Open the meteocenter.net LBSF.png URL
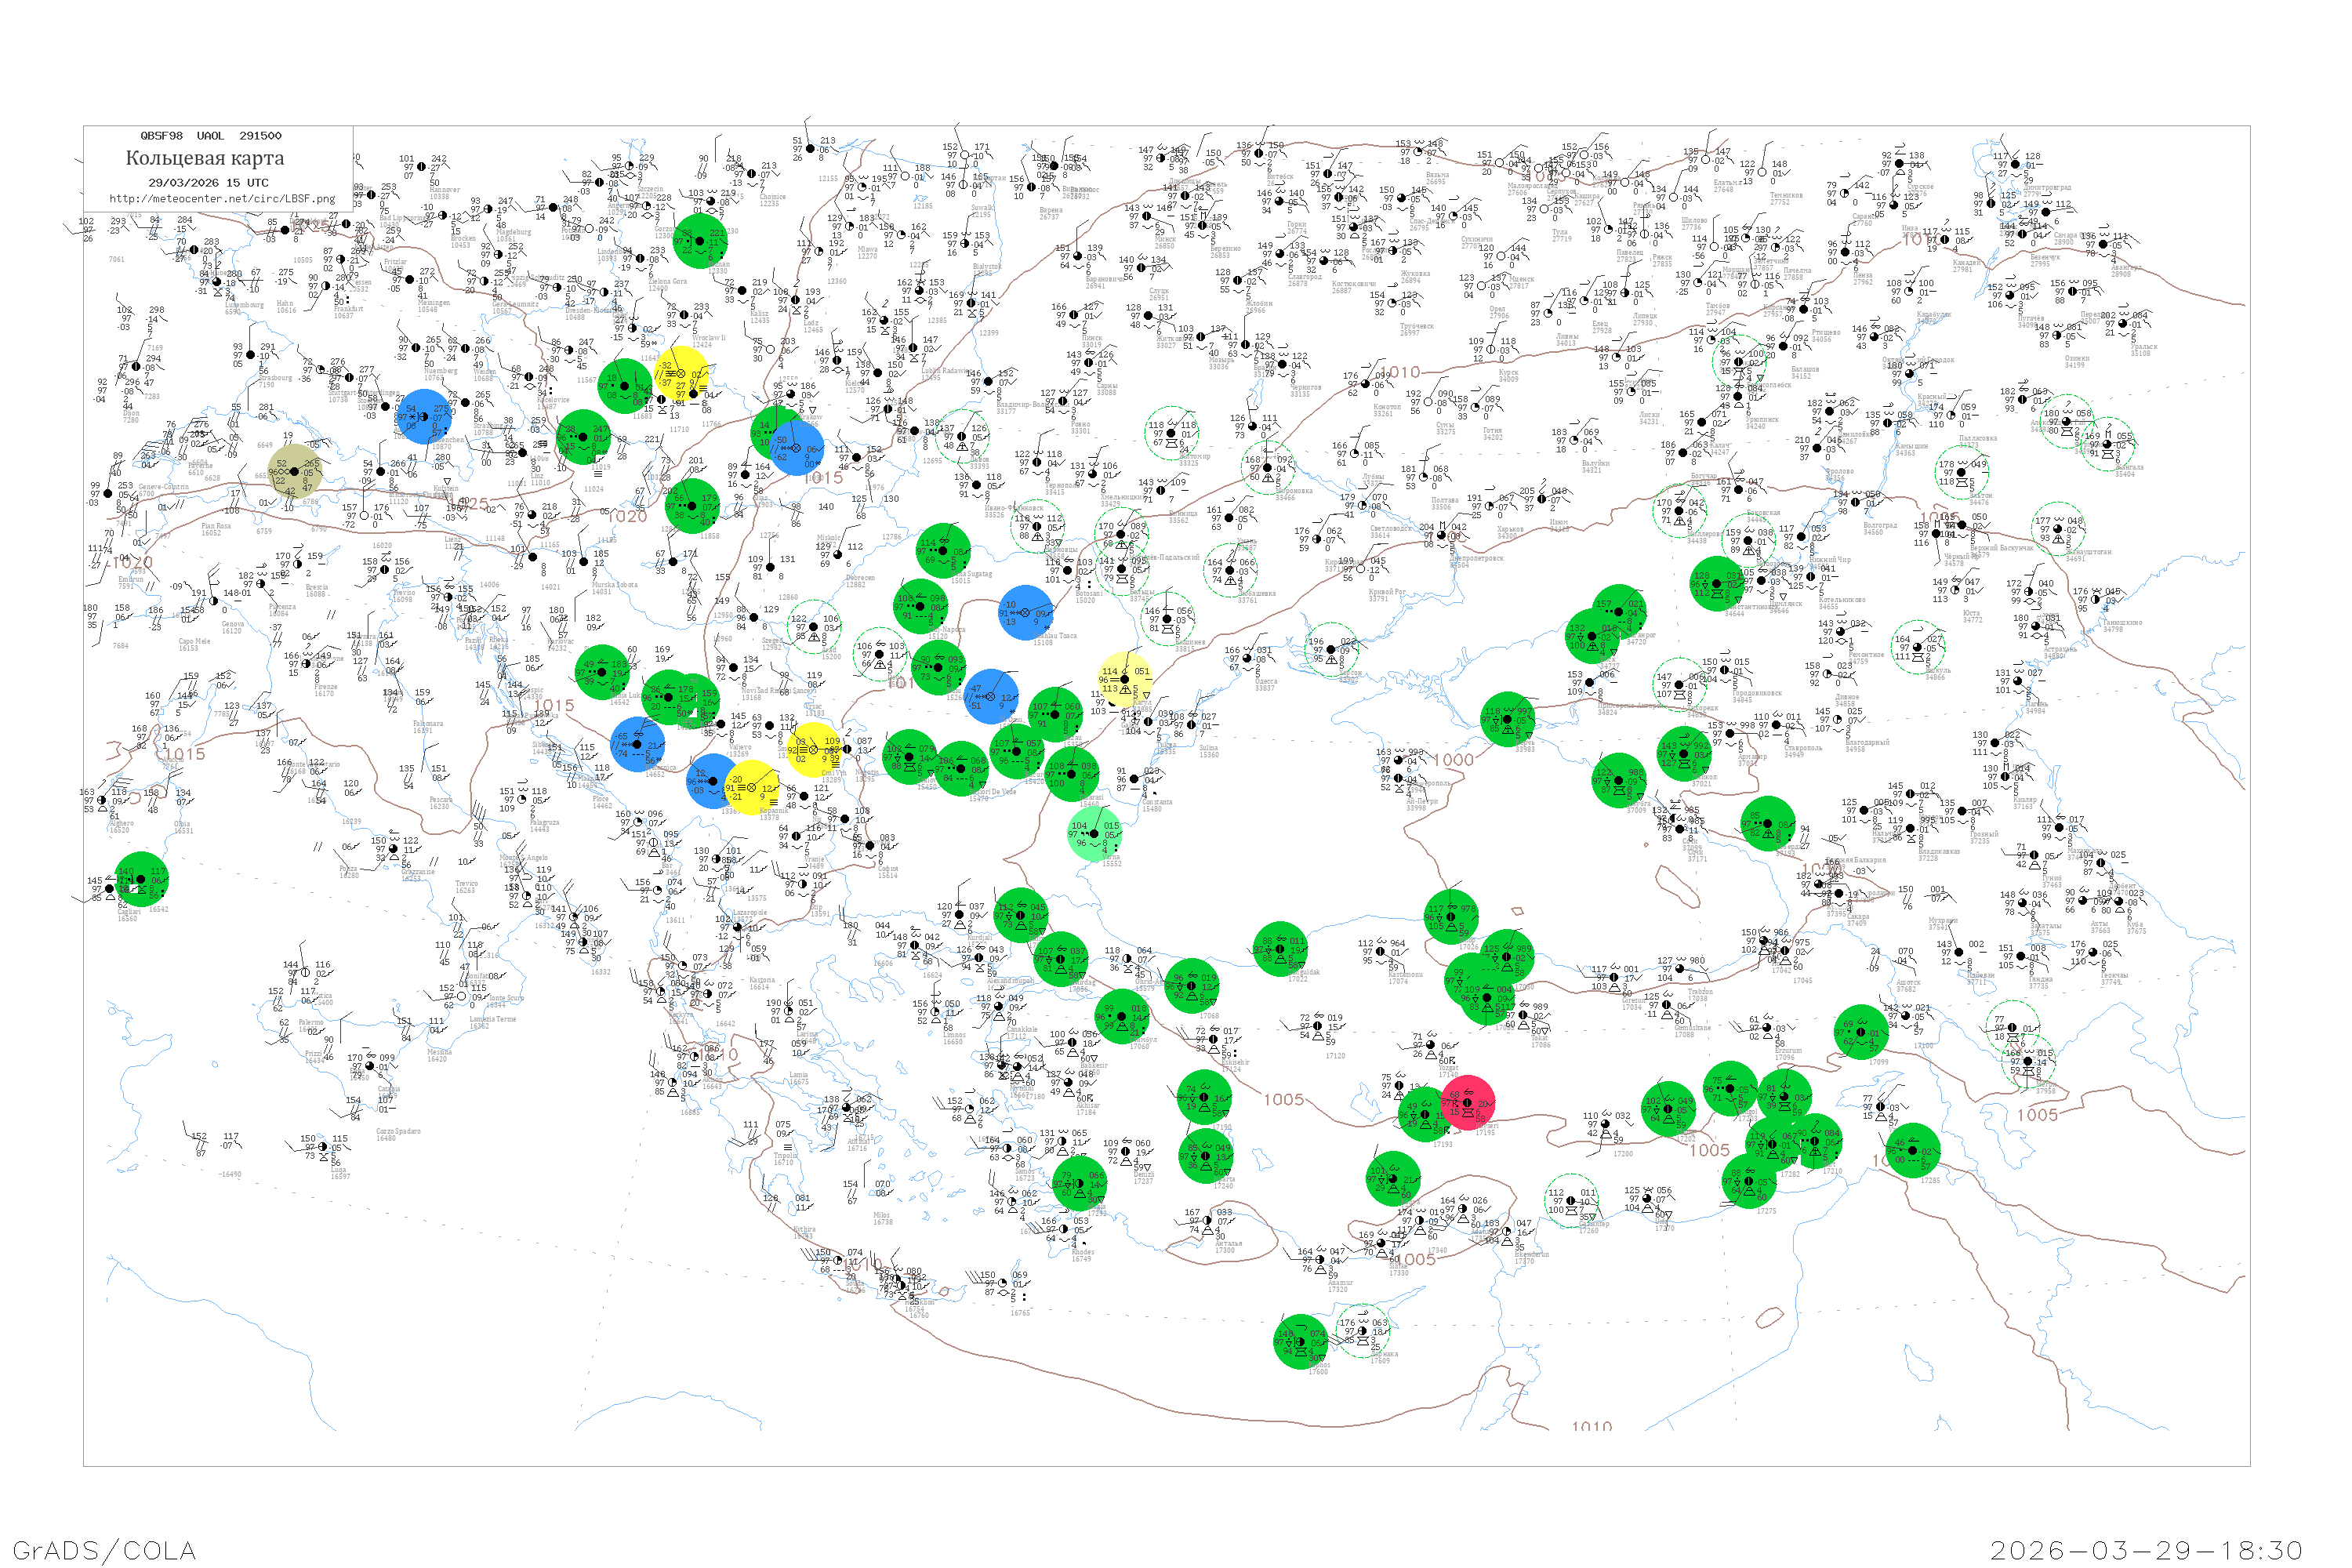Screen dimensions: 2352x1568 click(x=222, y=198)
